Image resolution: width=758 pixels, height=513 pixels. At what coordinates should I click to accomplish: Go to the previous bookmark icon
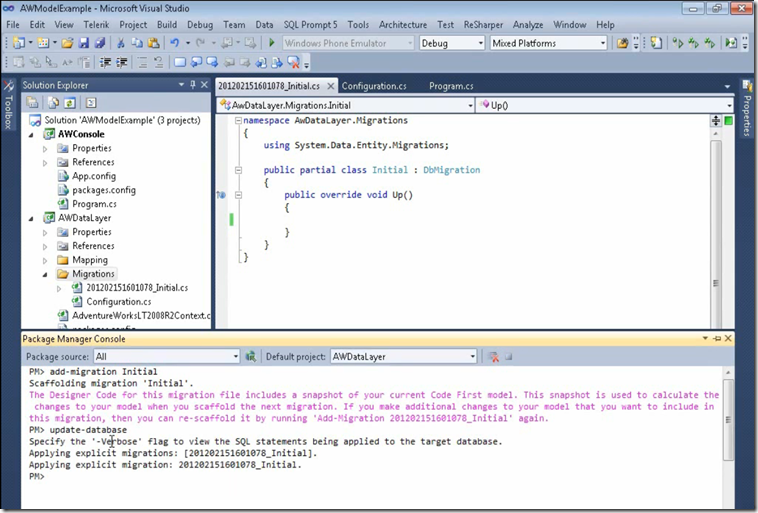pos(196,62)
